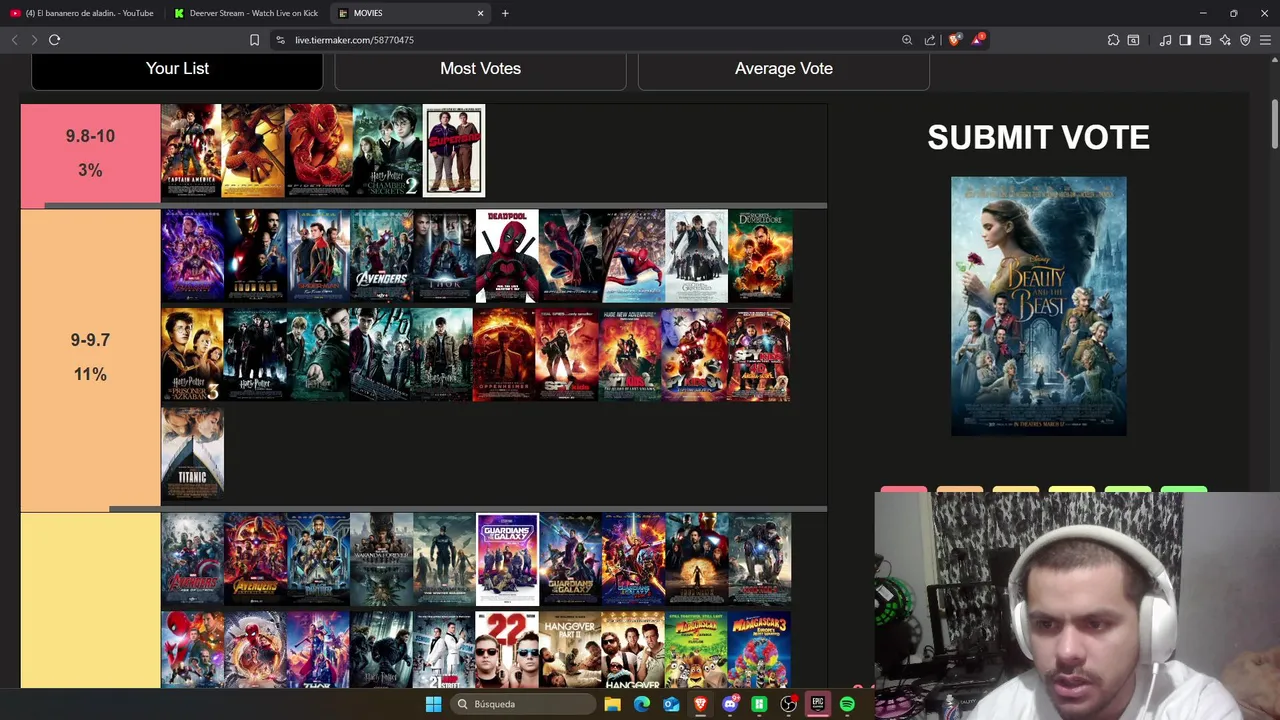1280x720 pixels.
Task: Switch to the Deerver Stream Kick tab
Action: [246, 13]
